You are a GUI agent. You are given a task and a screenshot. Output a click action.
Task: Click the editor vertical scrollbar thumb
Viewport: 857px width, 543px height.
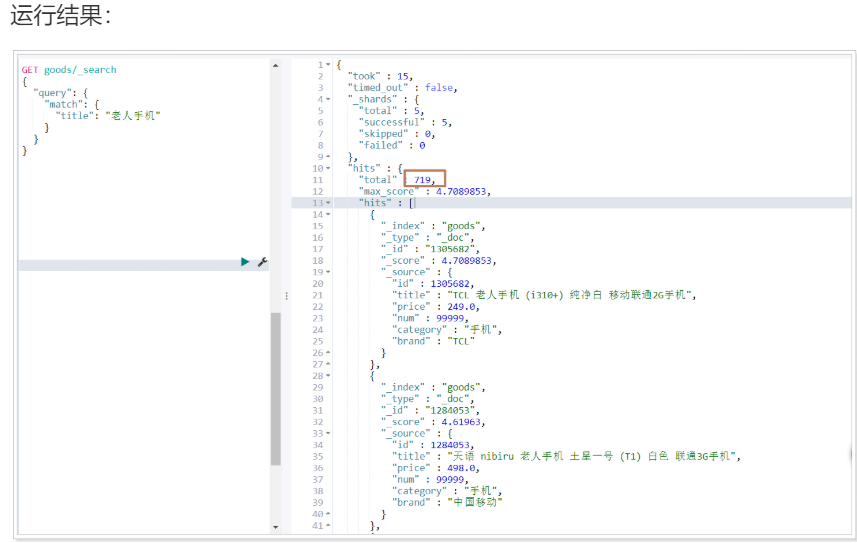(275, 389)
